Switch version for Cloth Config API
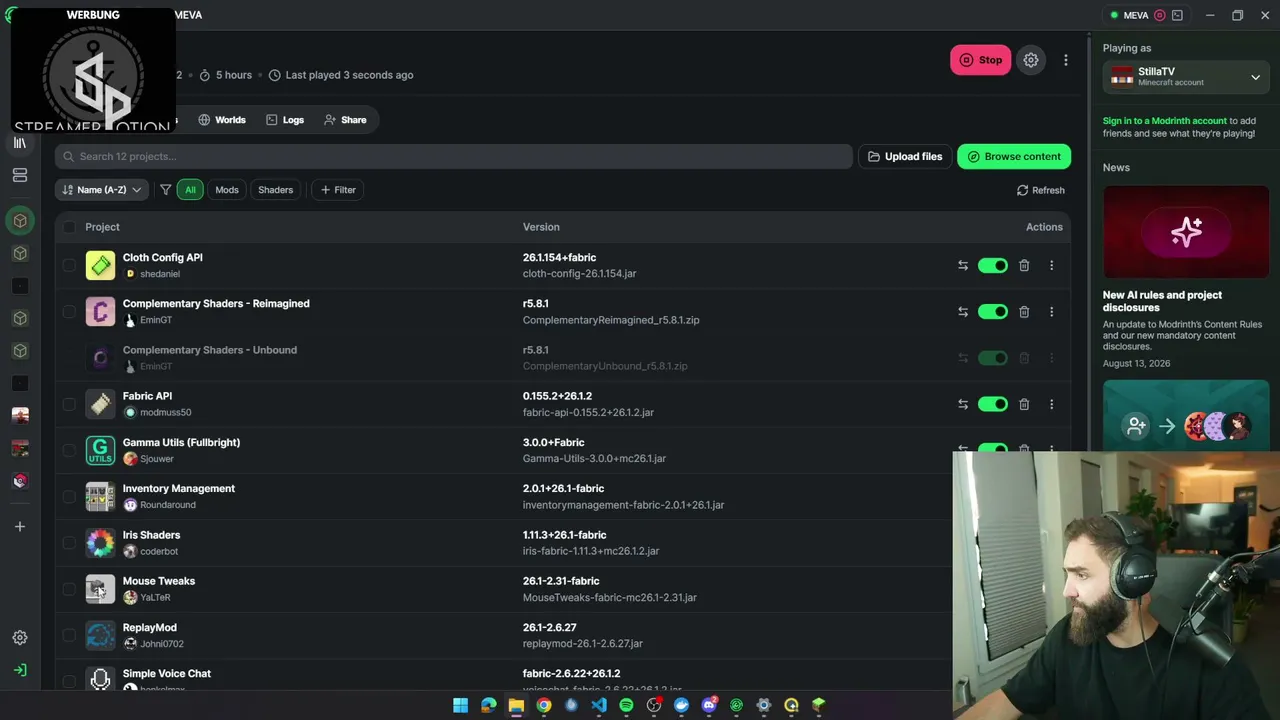The width and height of the screenshot is (1280, 720). point(962,265)
